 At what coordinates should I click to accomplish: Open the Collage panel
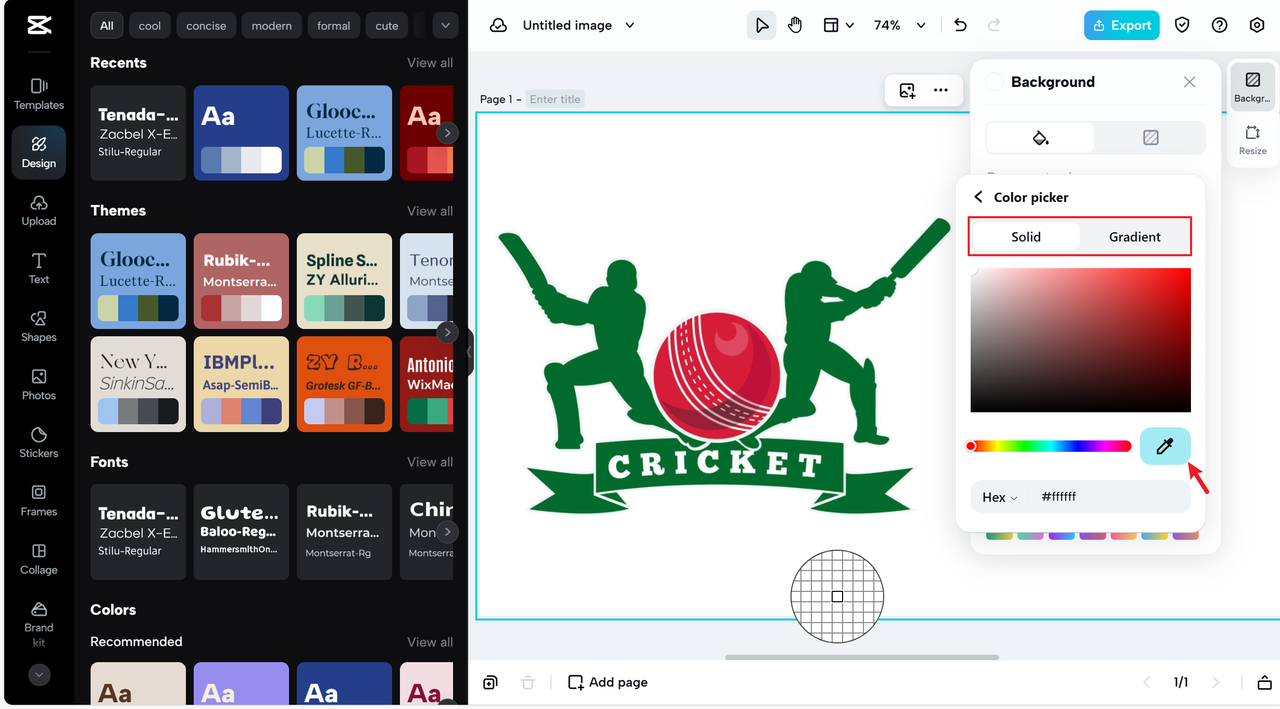pos(39,559)
